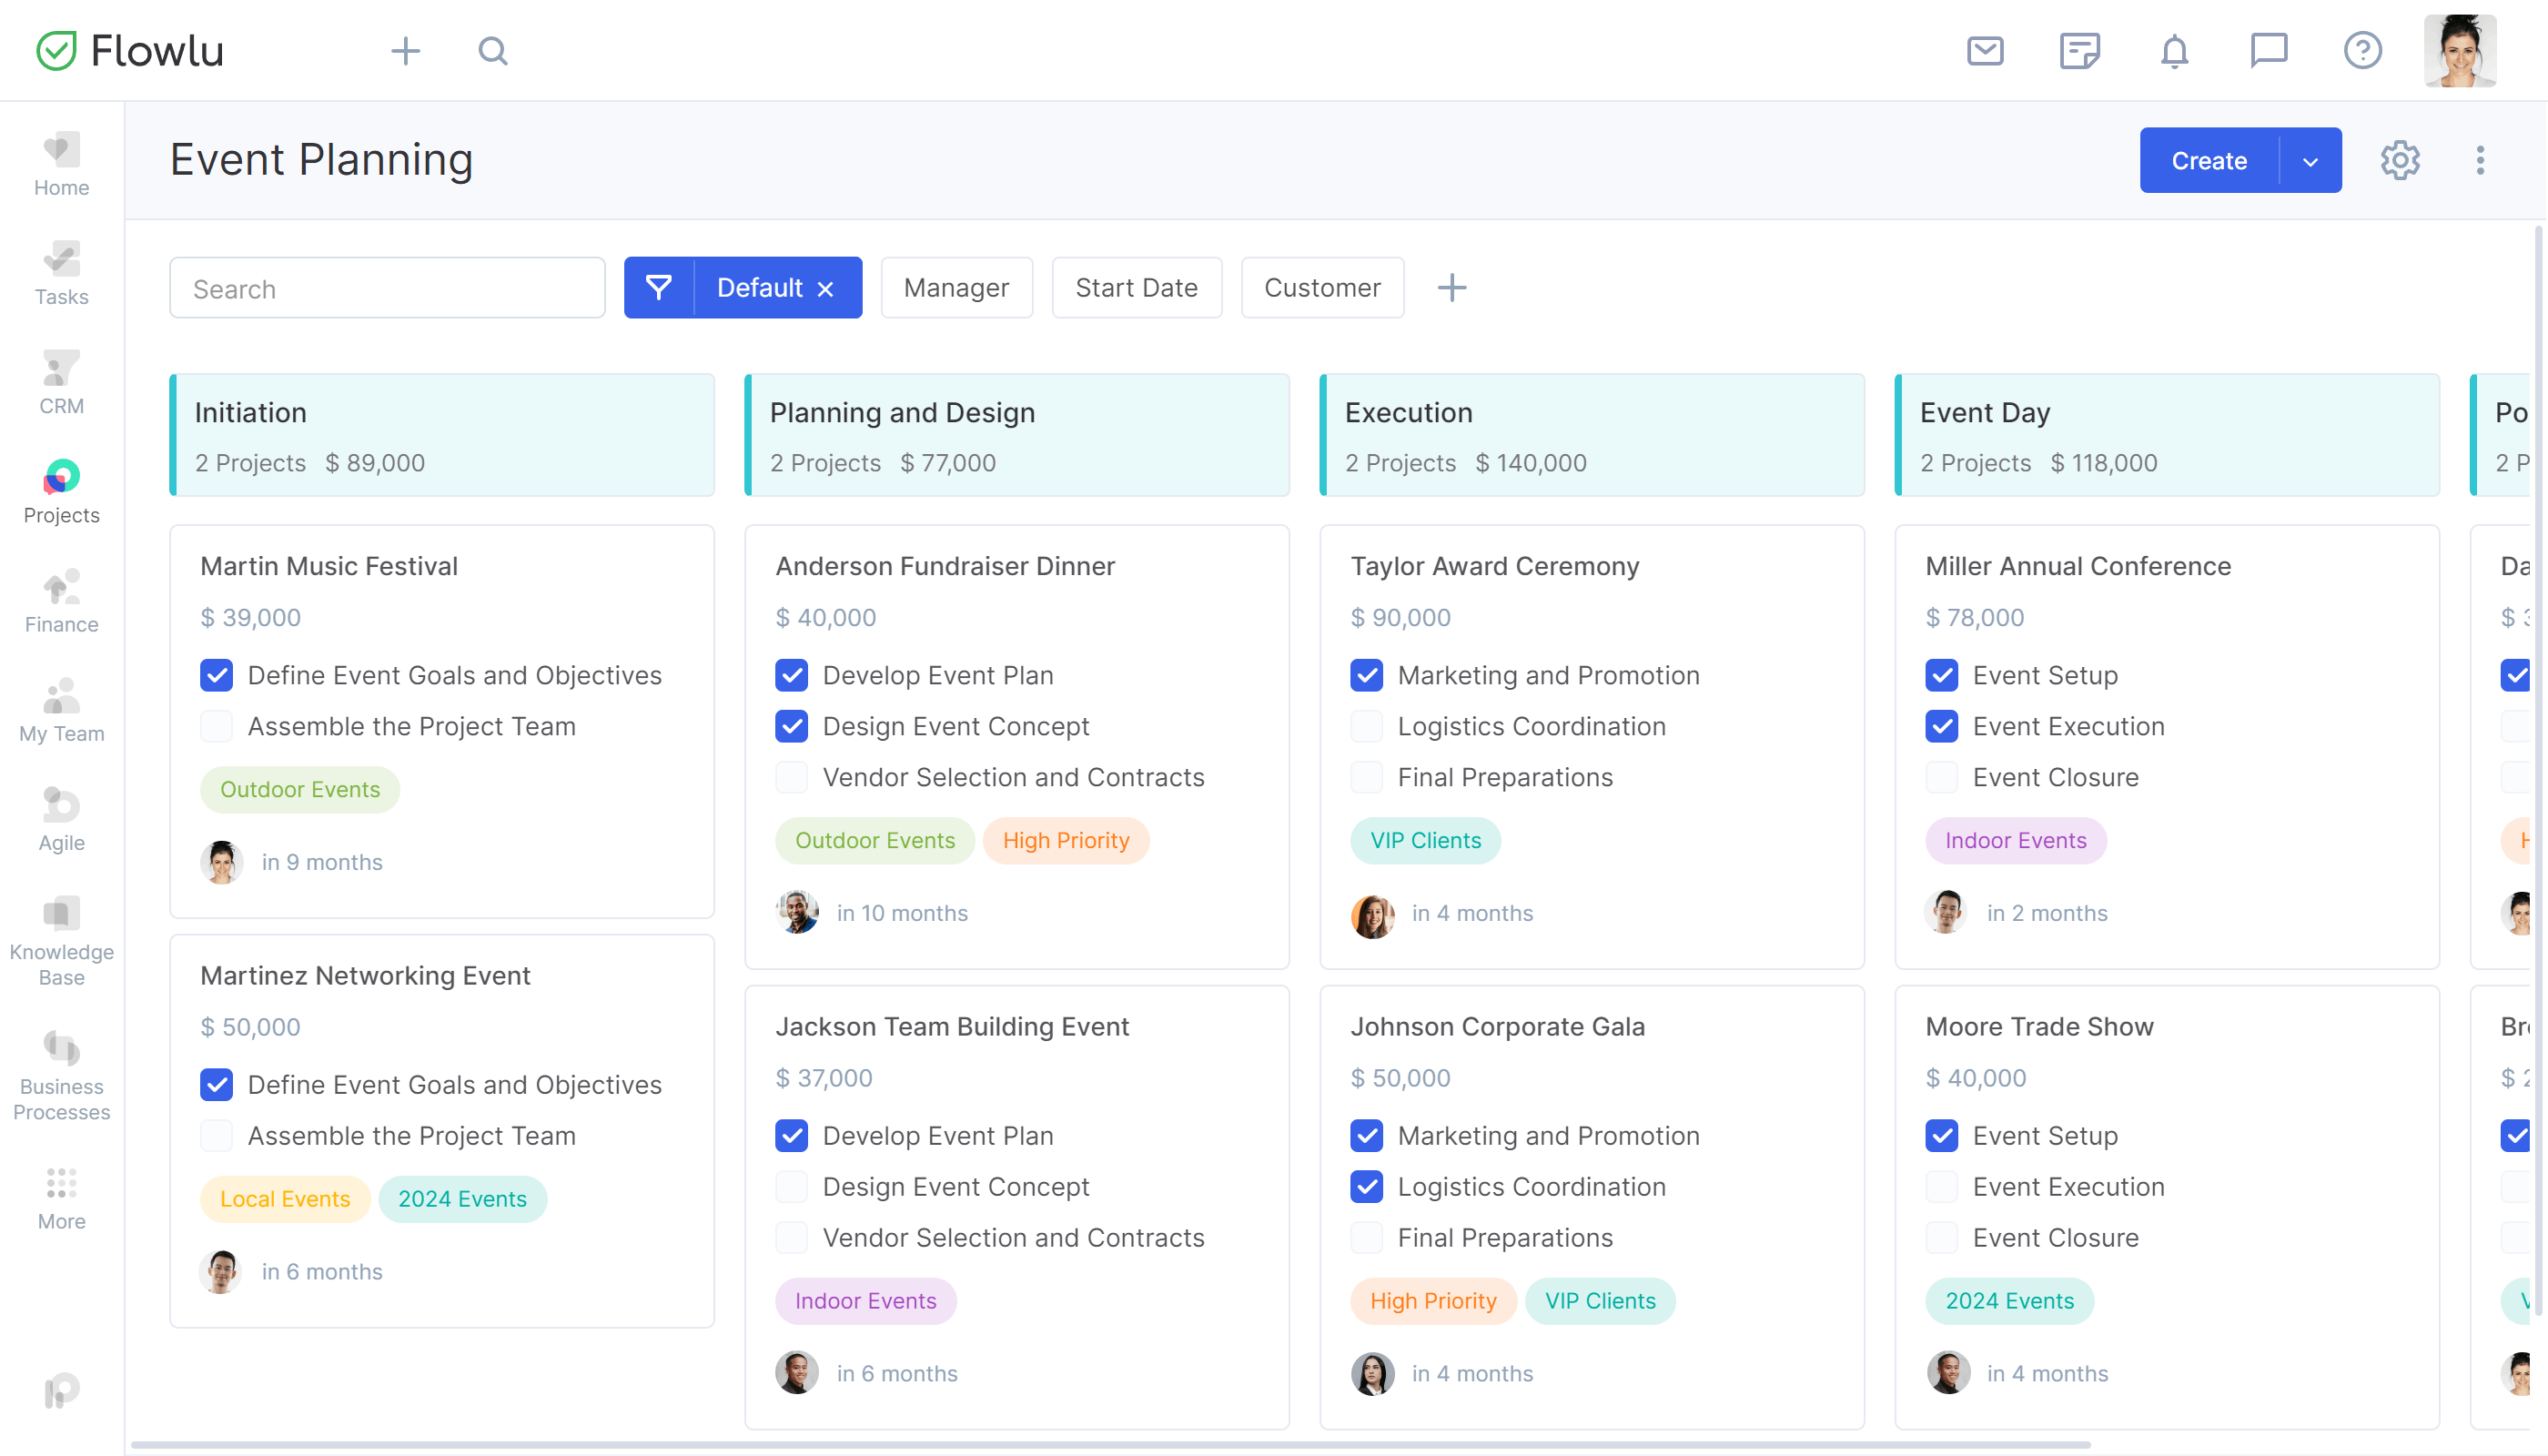Toggle Logistics Coordination checkbox on Johnson Corporate Gala
Image resolution: width=2548 pixels, height=1456 pixels.
point(1367,1187)
